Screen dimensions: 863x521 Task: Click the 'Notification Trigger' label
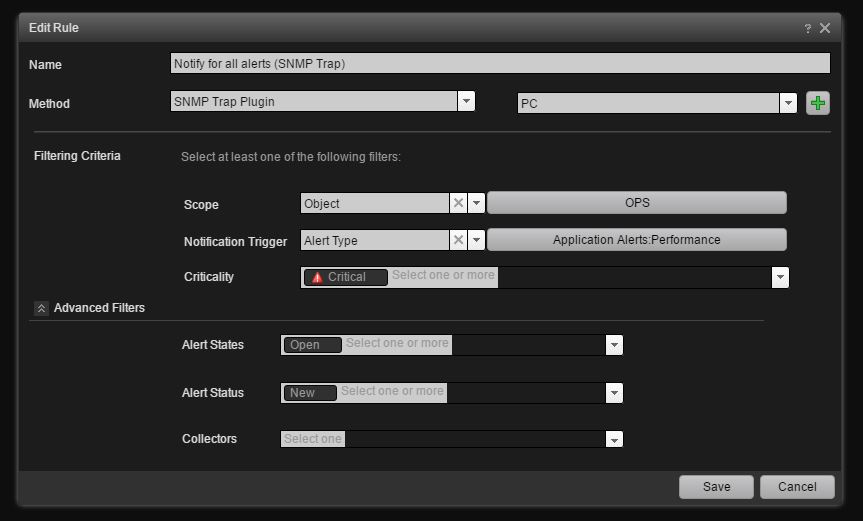pos(235,242)
